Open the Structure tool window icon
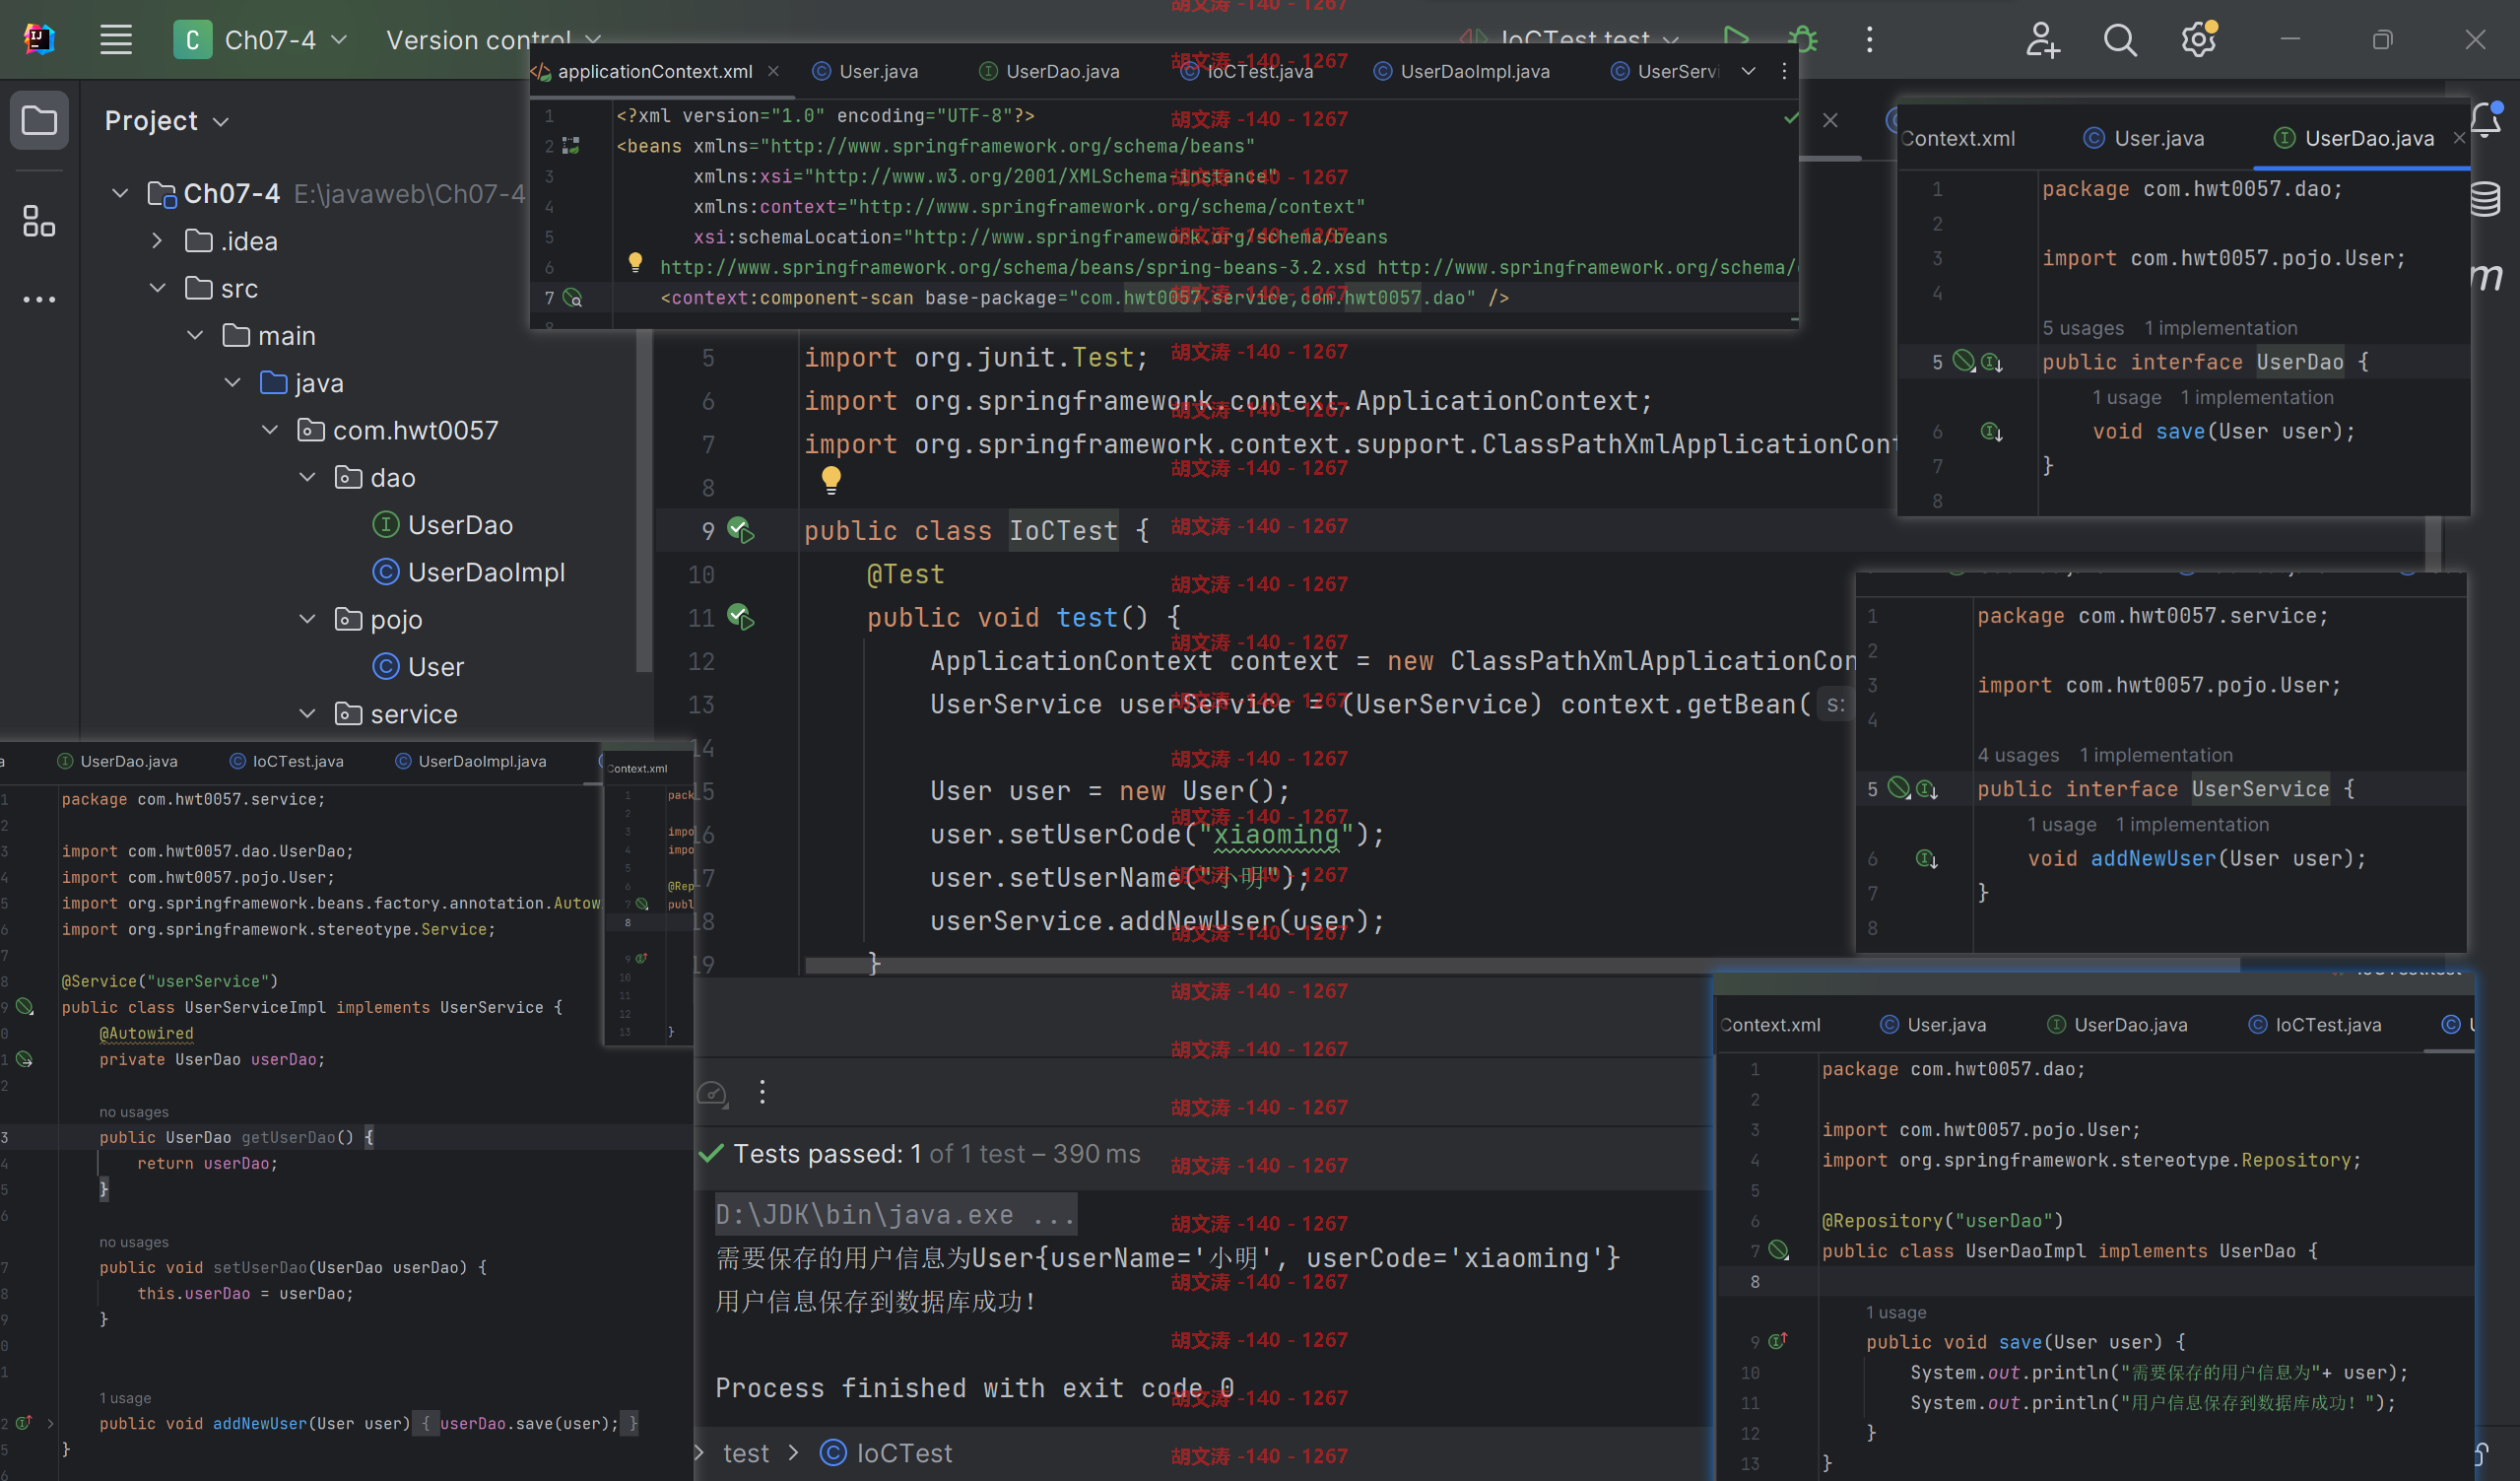Image resolution: width=2520 pixels, height=1481 pixels. [x=39, y=221]
